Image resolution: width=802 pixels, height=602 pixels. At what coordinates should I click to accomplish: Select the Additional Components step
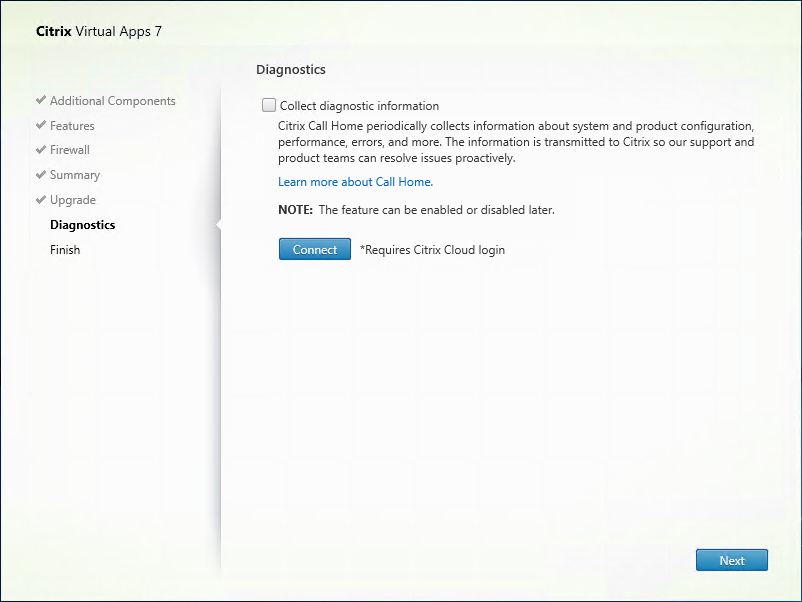click(x=113, y=101)
